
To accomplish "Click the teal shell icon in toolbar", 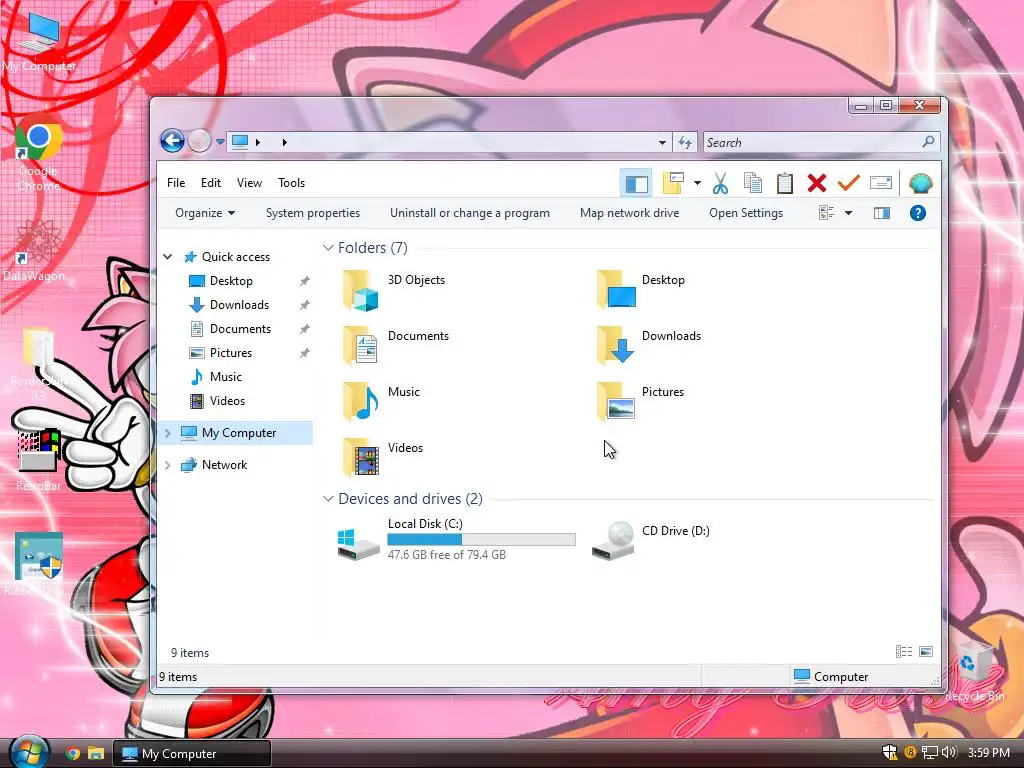I will click(x=920, y=184).
